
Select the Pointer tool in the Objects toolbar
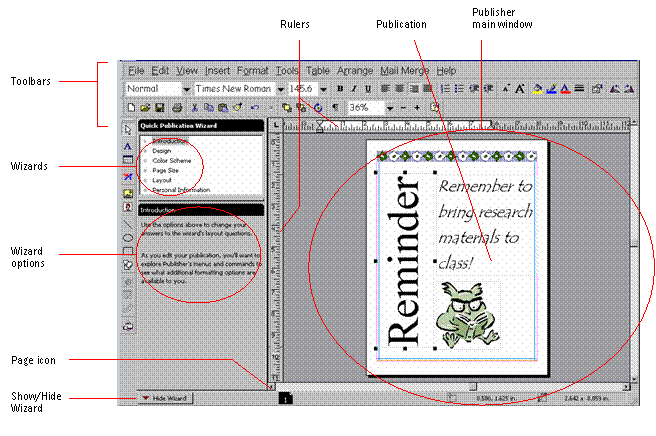(127, 129)
